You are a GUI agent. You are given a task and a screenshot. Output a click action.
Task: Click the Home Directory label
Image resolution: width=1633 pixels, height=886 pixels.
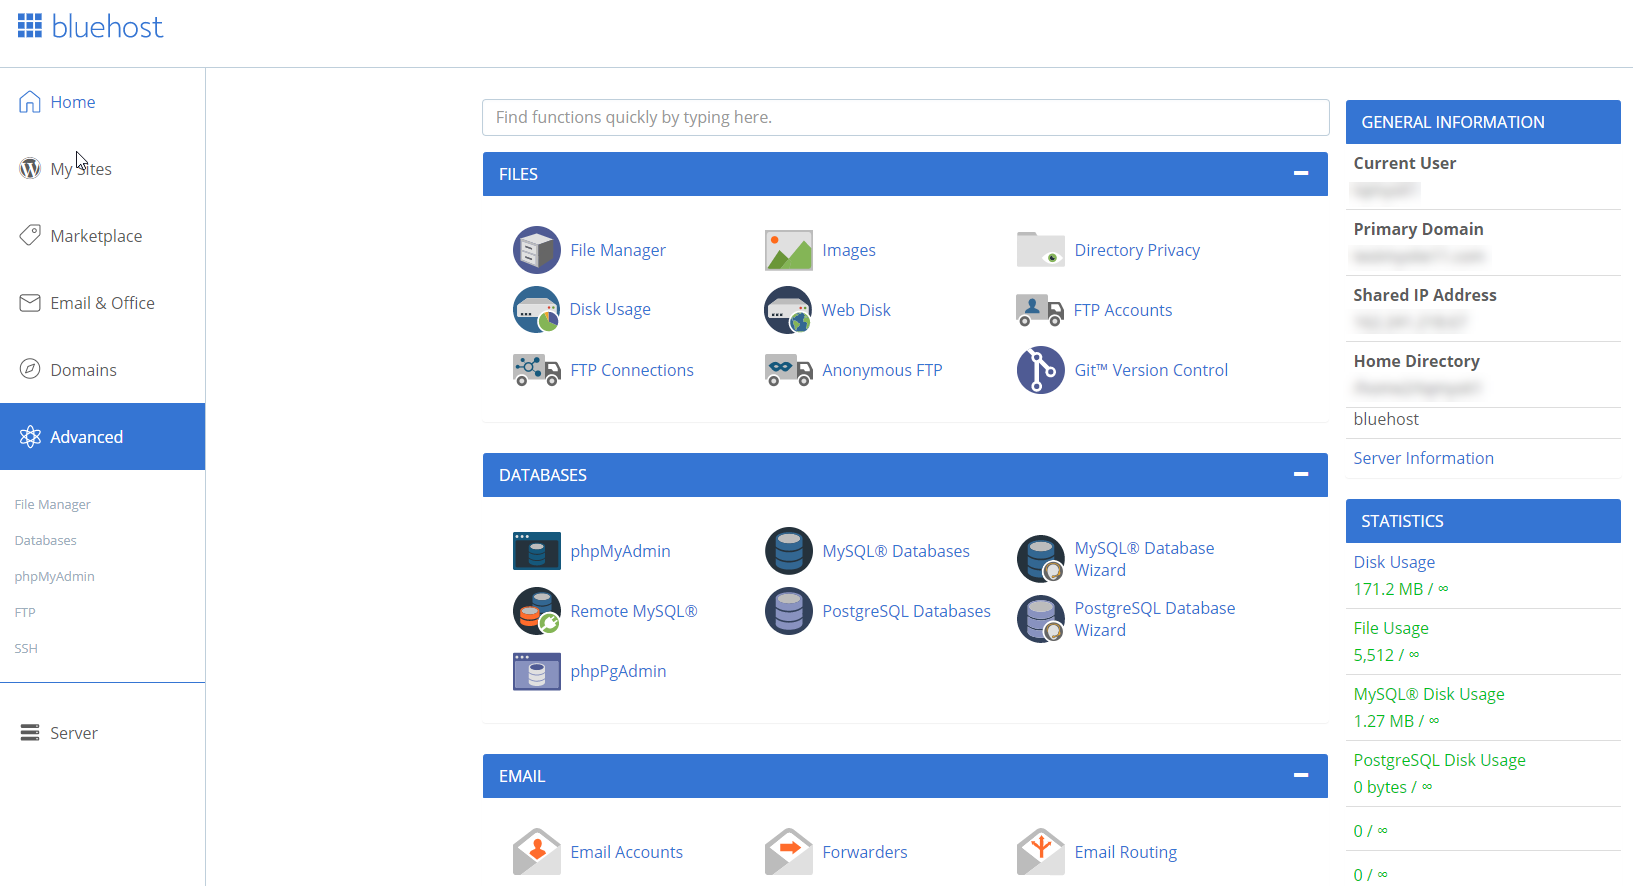point(1416,361)
